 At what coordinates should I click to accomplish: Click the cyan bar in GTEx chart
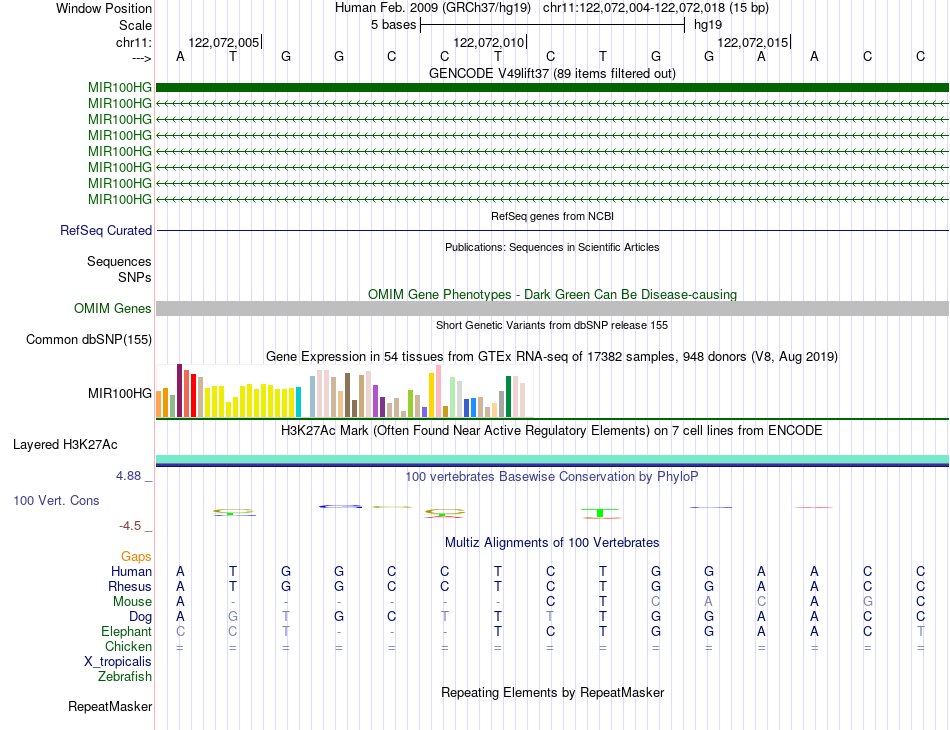298,402
